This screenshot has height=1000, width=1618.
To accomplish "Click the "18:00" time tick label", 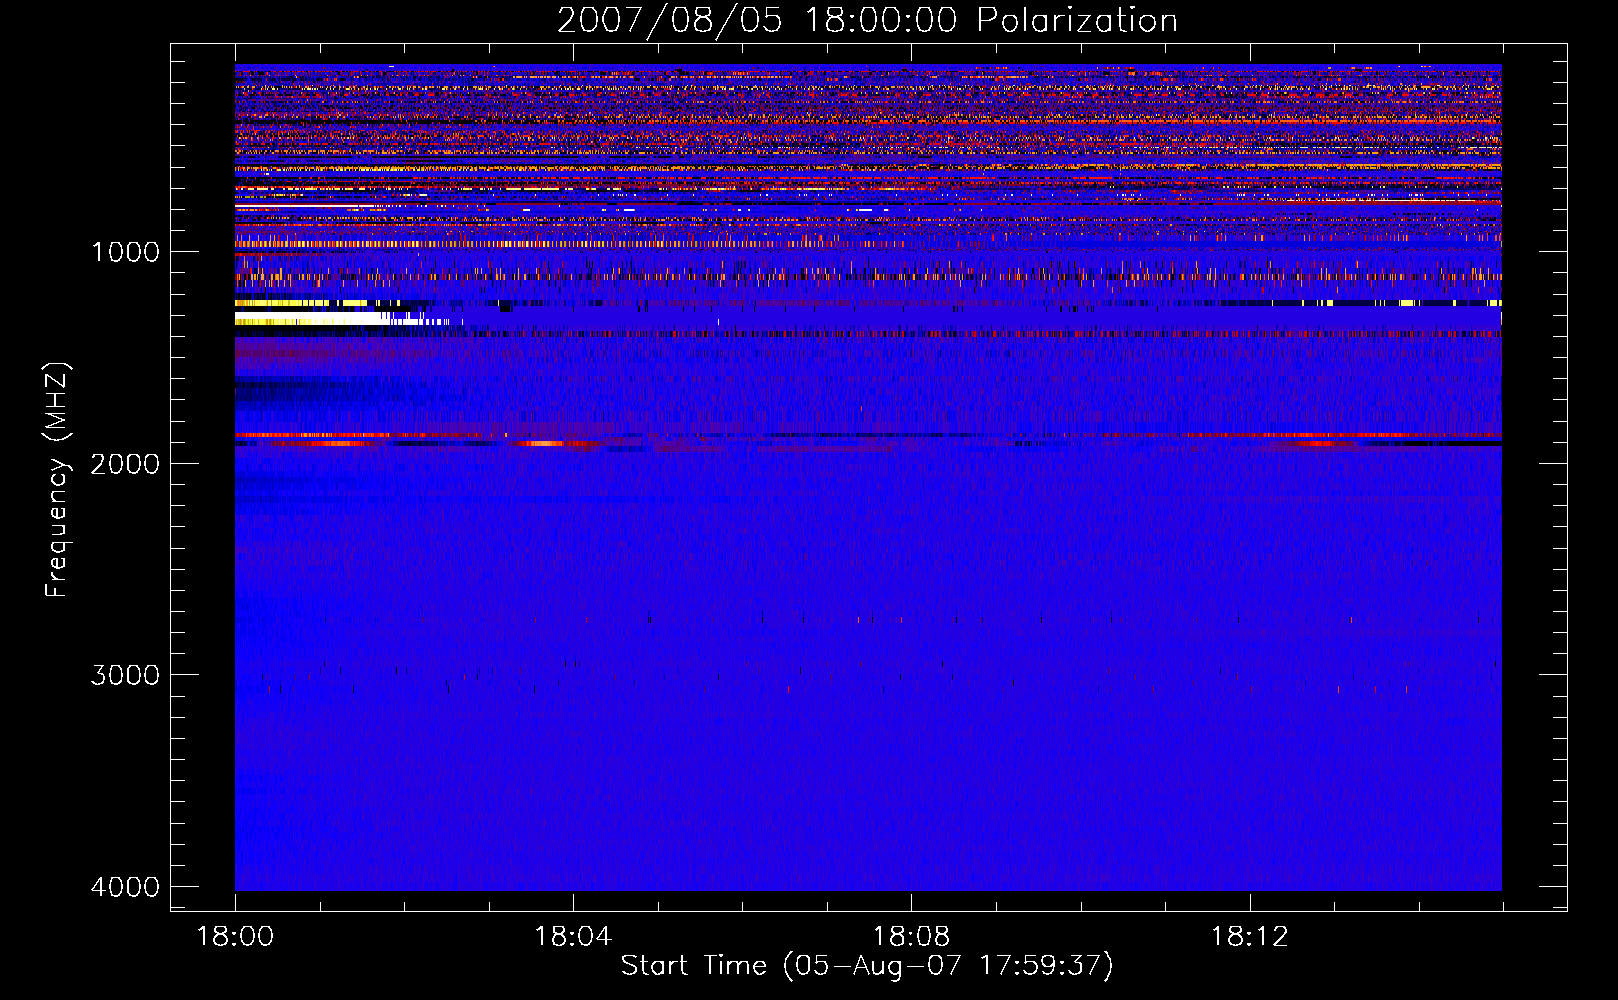I will tap(235, 937).
